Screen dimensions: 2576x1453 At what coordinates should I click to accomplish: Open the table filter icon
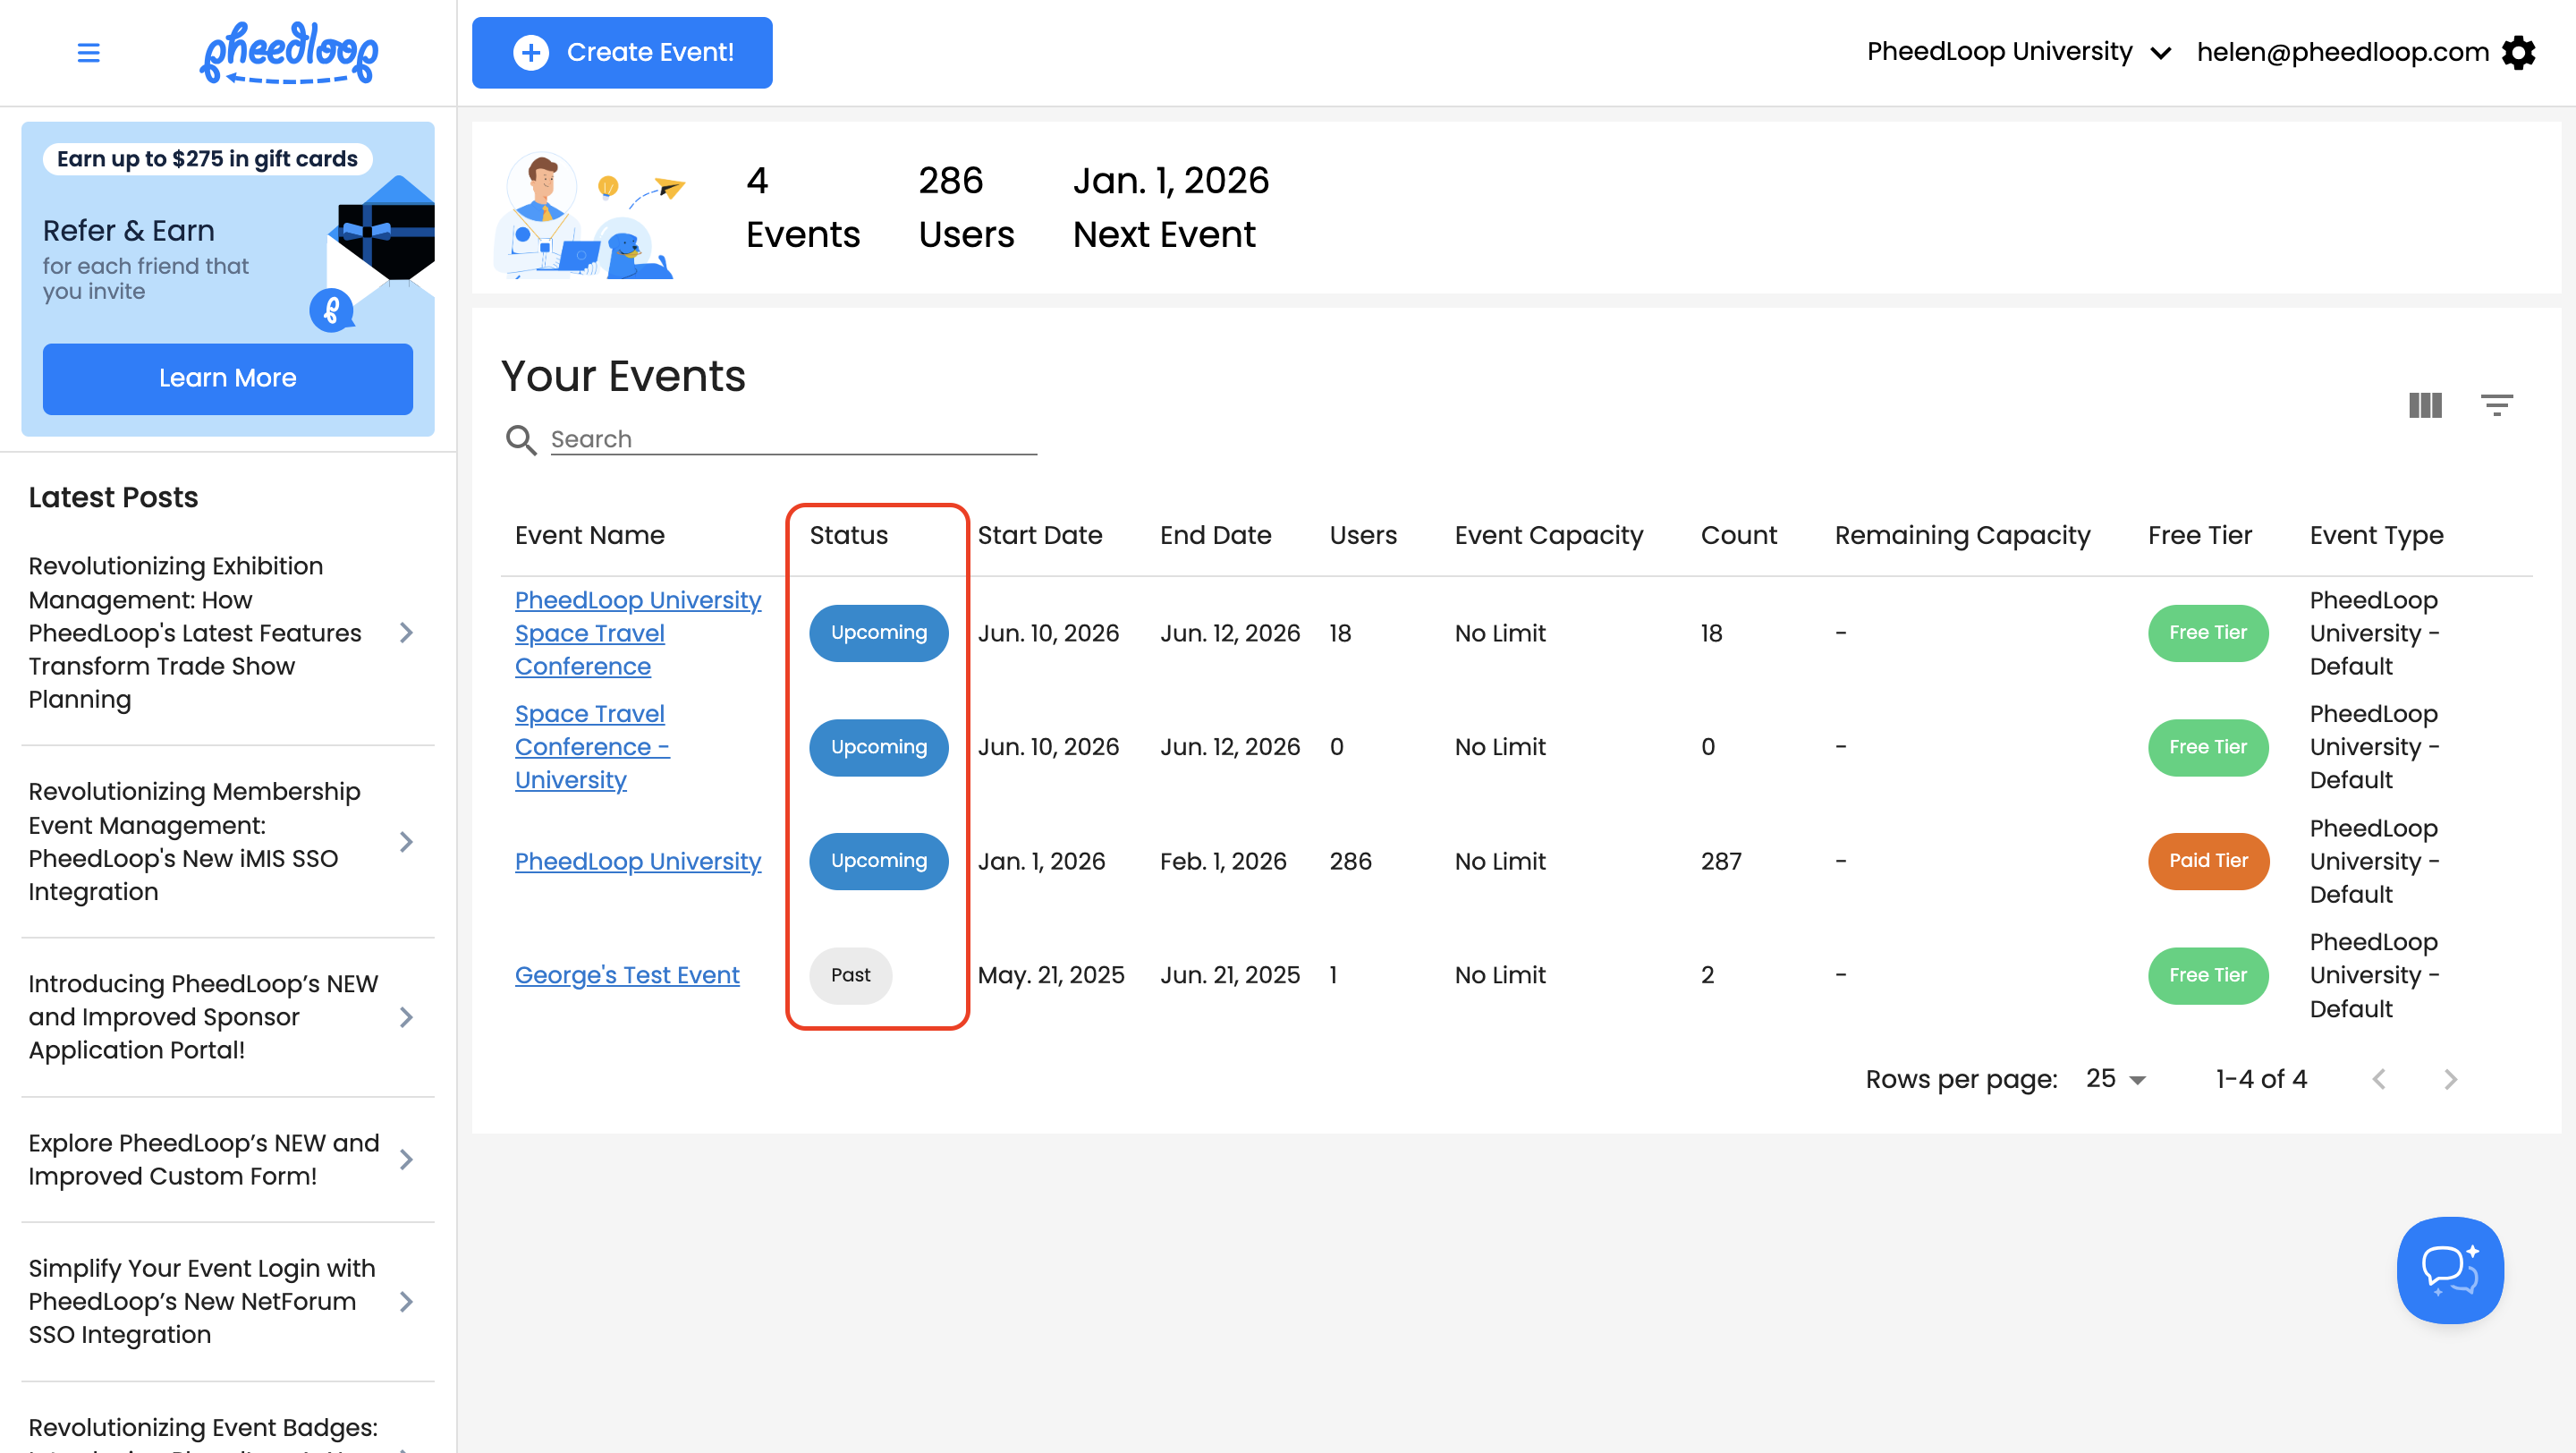[x=2496, y=405]
